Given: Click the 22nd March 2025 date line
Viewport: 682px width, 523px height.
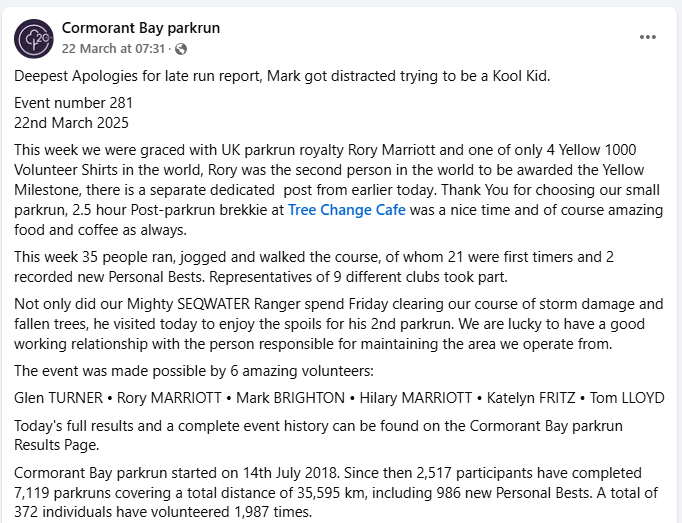Looking at the screenshot, I should click(x=72, y=123).
